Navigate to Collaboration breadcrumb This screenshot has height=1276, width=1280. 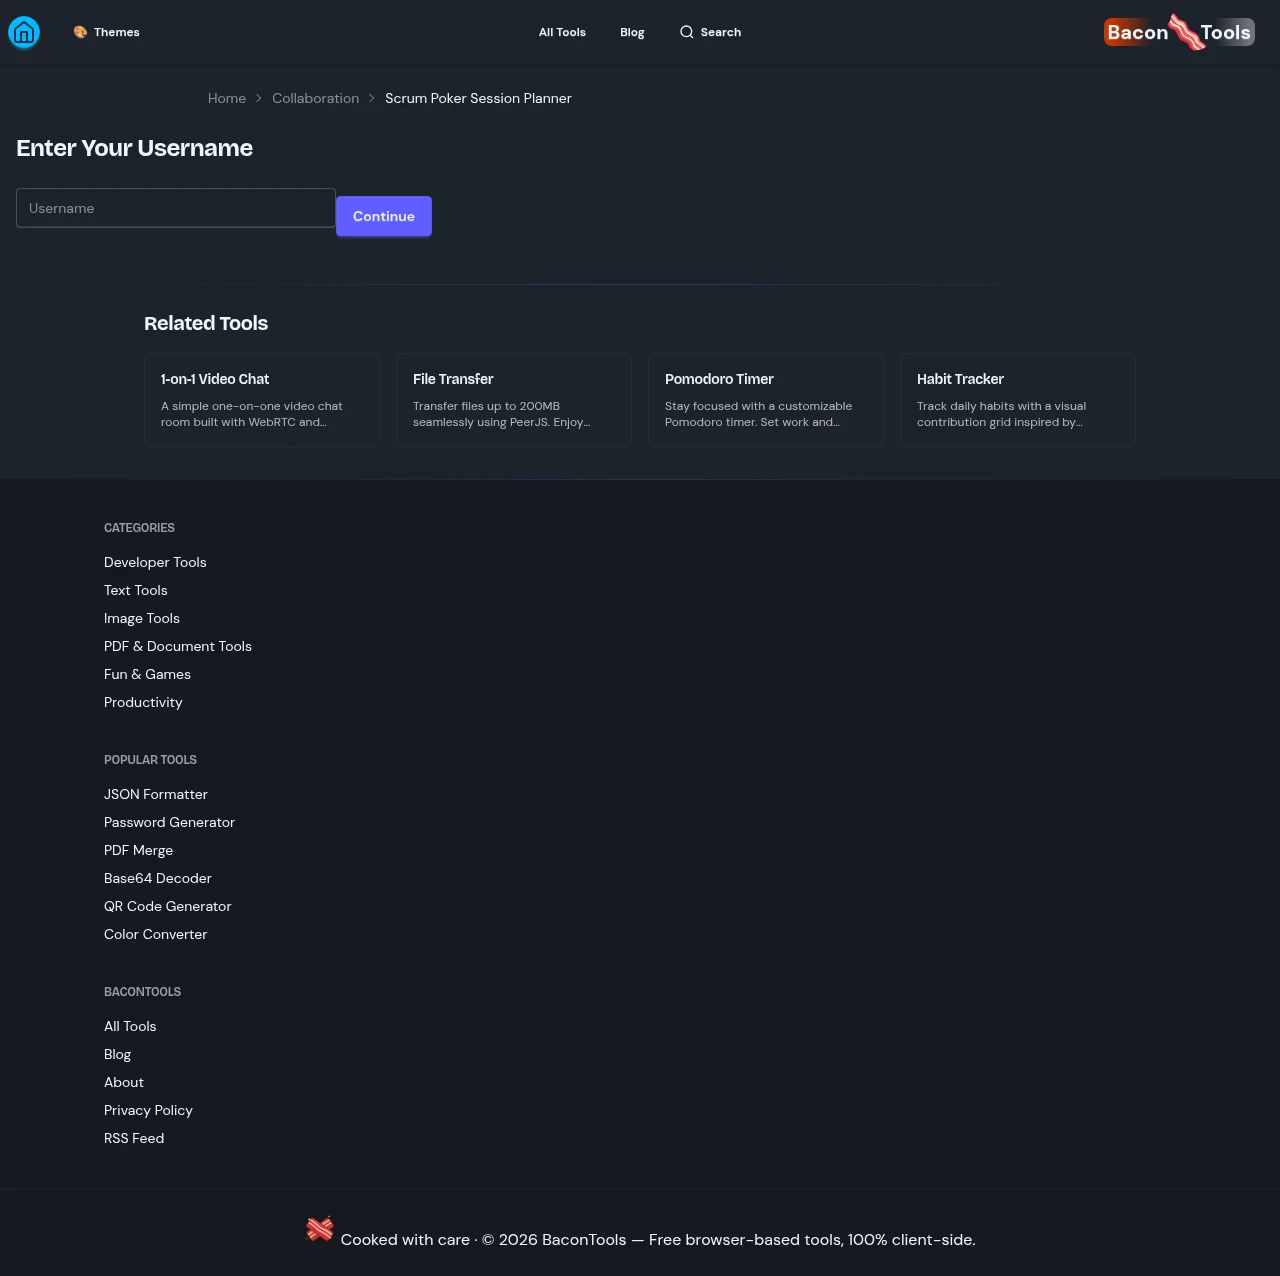tap(315, 98)
